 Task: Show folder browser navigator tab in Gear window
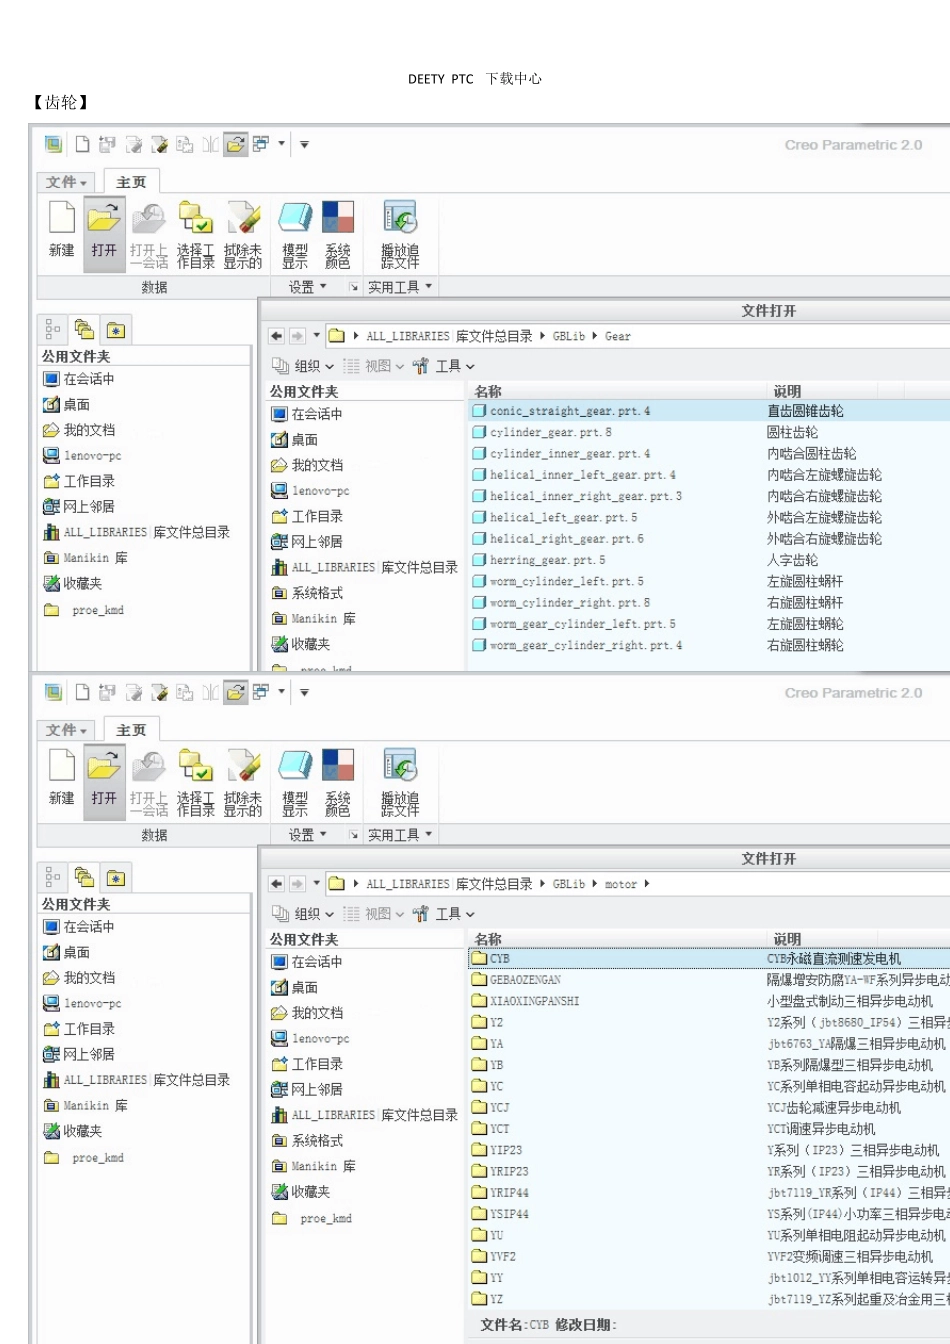[84, 330]
